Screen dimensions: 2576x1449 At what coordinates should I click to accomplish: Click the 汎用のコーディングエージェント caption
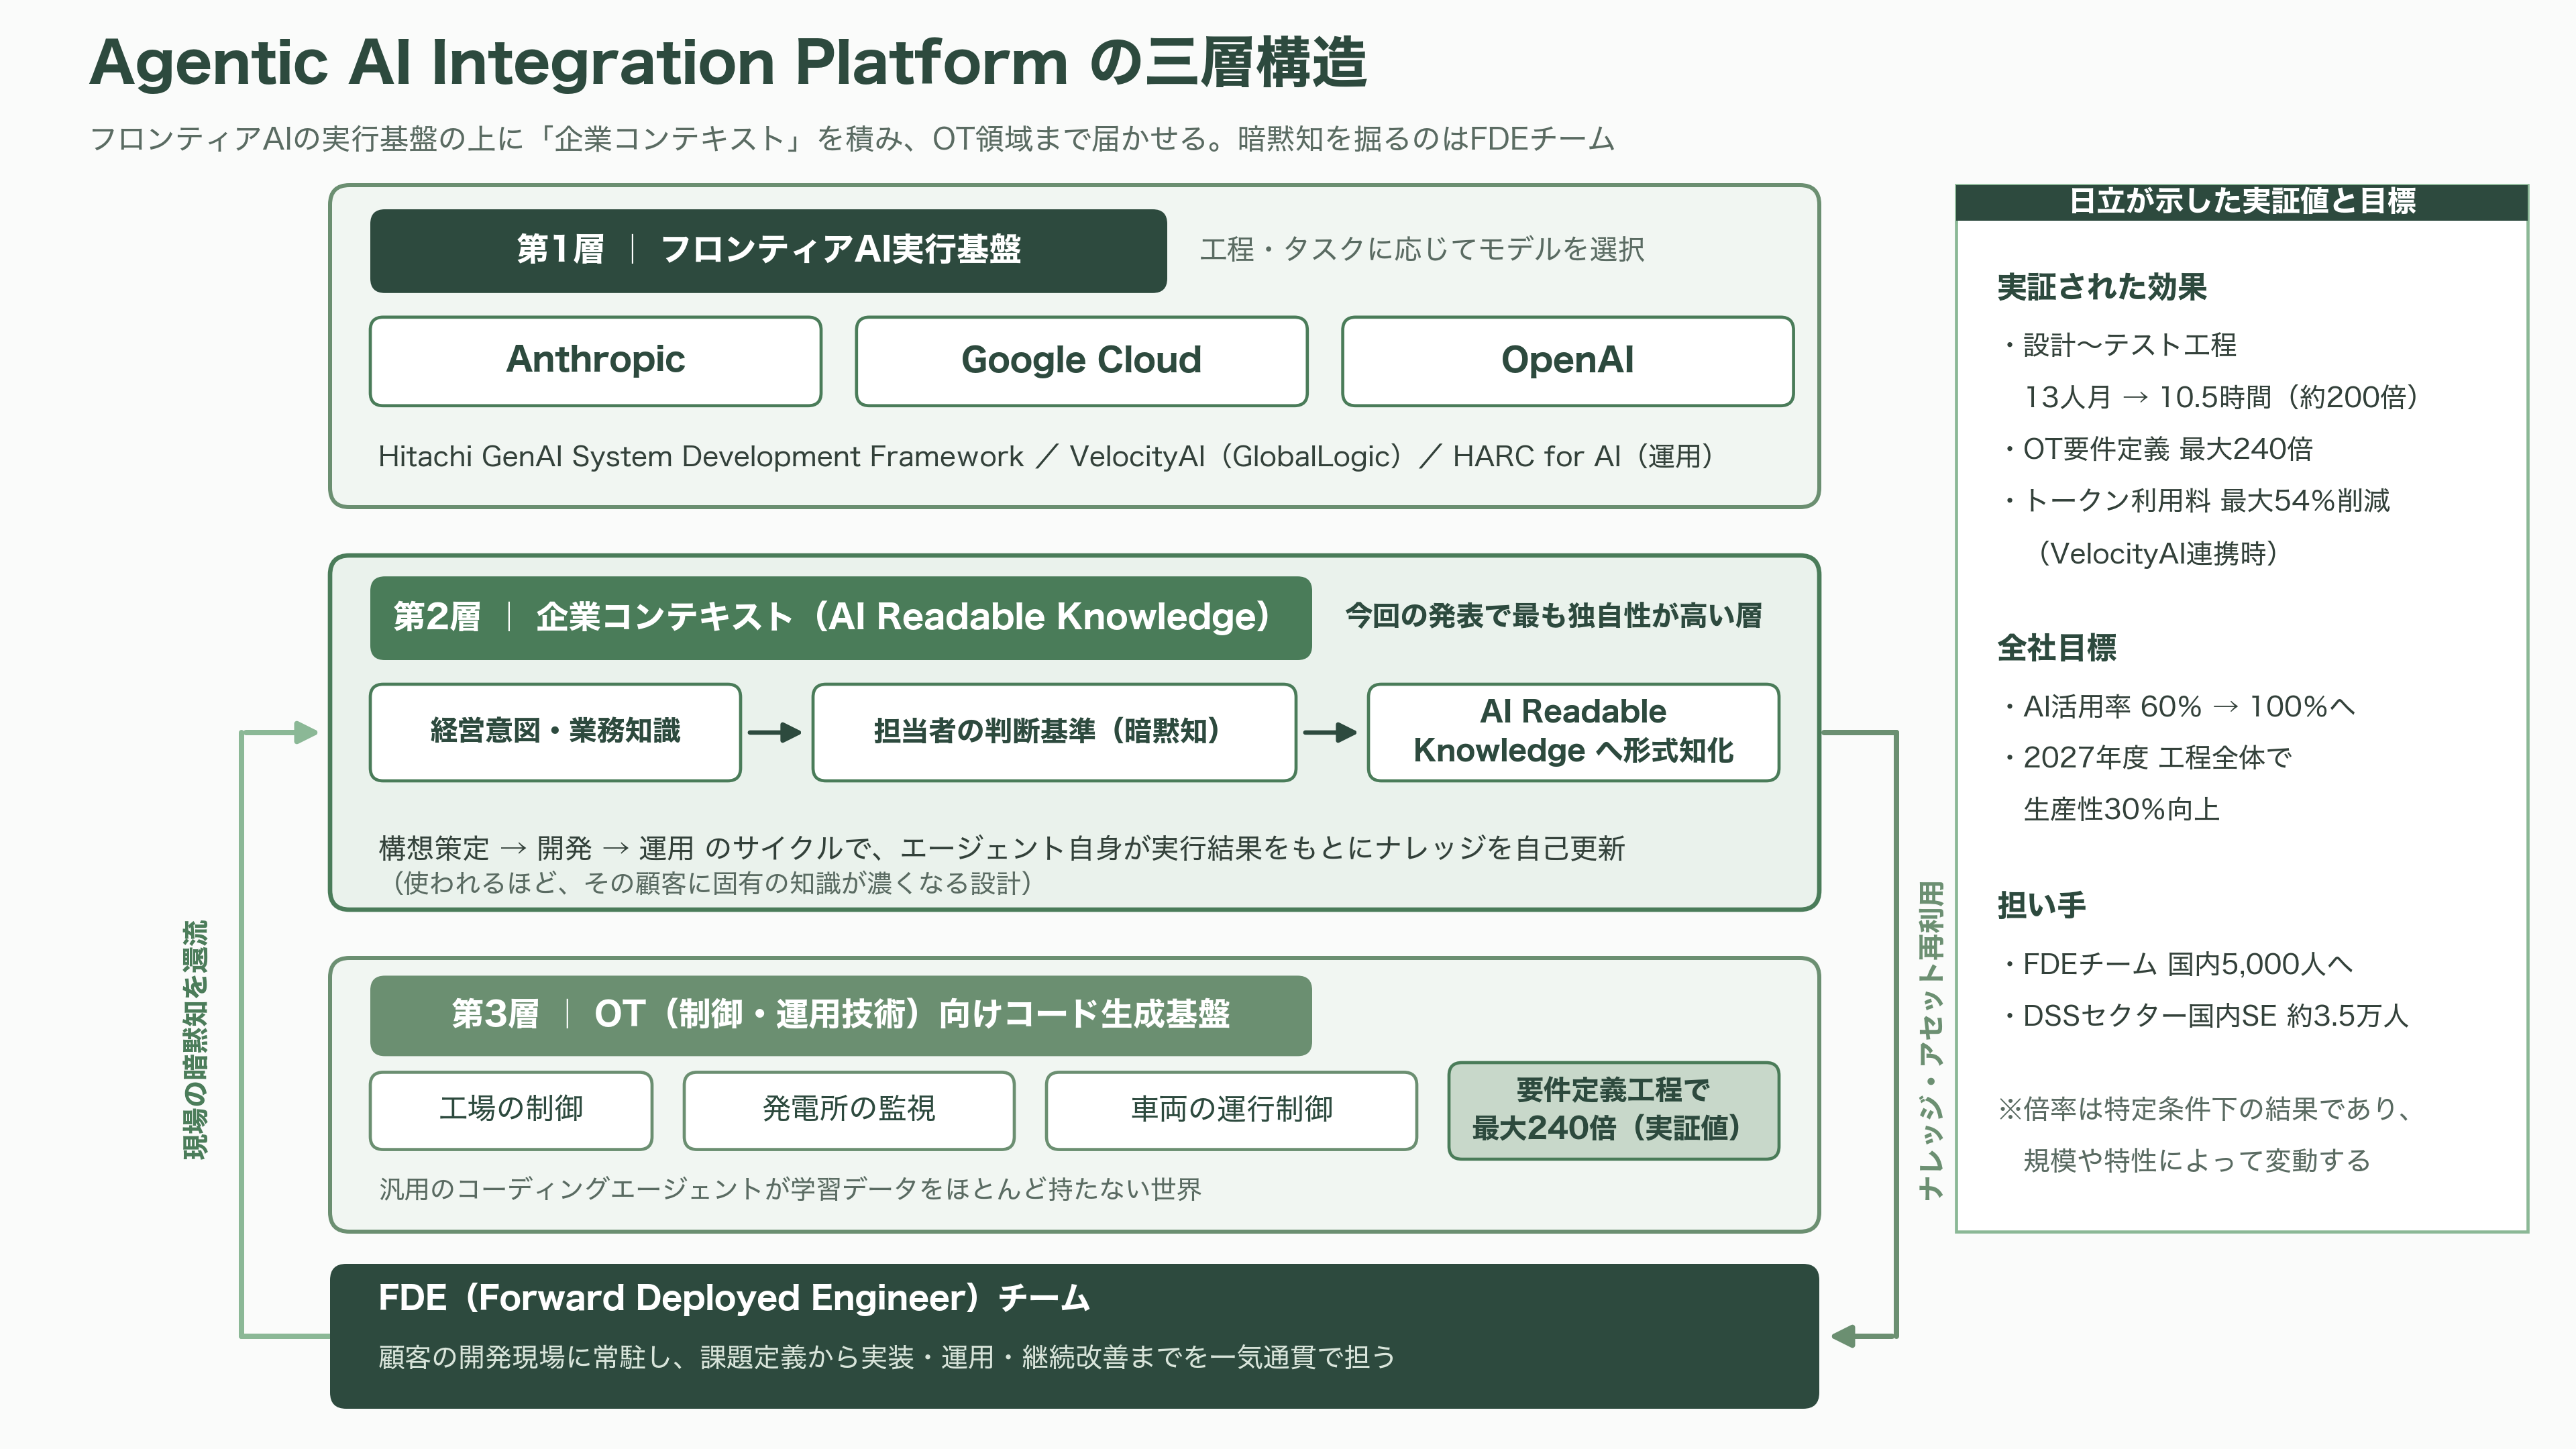(790, 1189)
